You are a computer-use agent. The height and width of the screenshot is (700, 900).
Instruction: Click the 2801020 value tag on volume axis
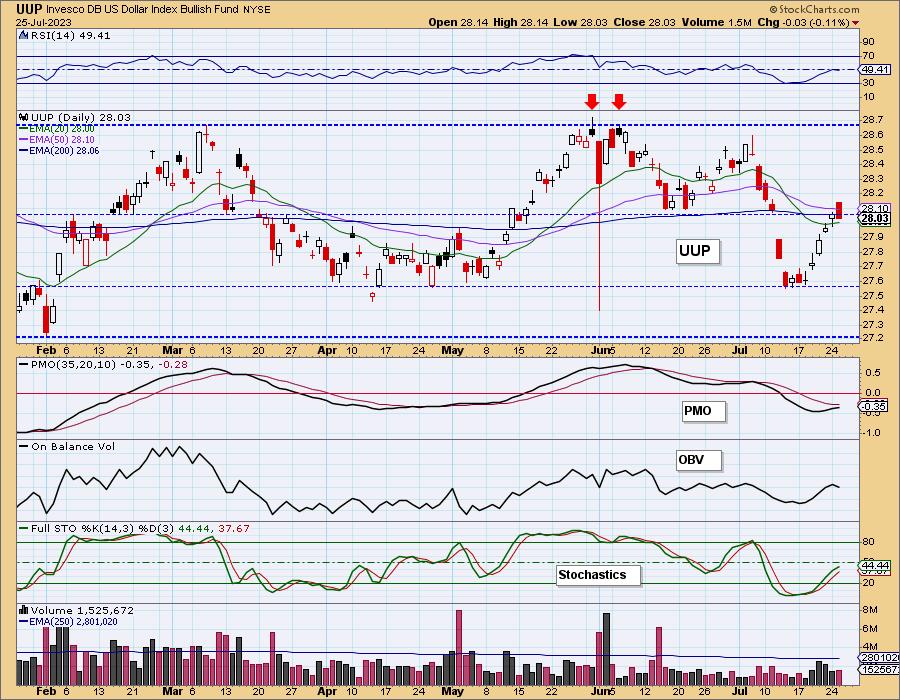pos(878,658)
